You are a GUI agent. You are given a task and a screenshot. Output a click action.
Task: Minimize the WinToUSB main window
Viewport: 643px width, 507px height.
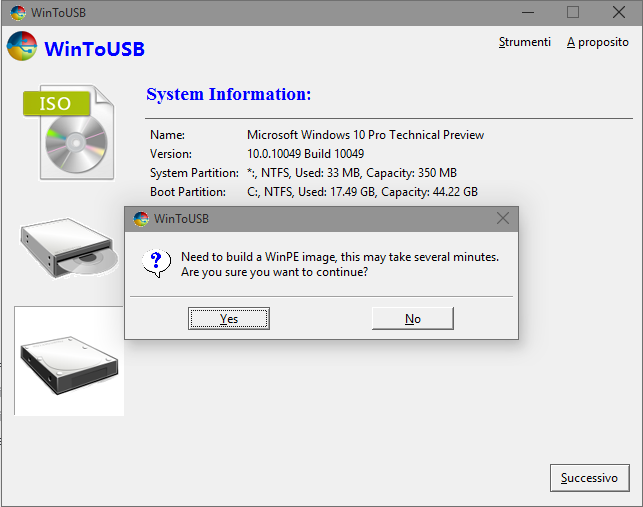(x=528, y=12)
